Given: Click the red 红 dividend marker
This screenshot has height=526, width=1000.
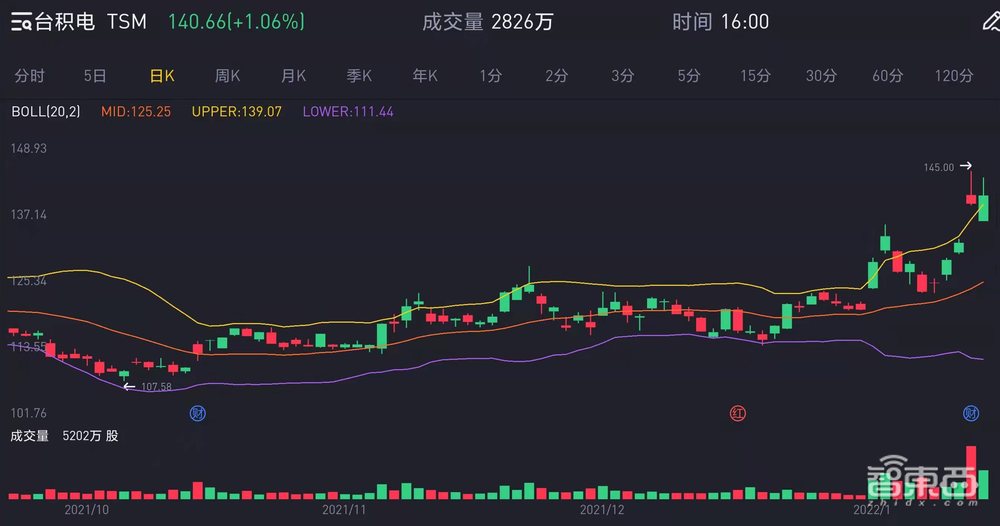Looking at the screenshot, I should (x=737, y=412).
